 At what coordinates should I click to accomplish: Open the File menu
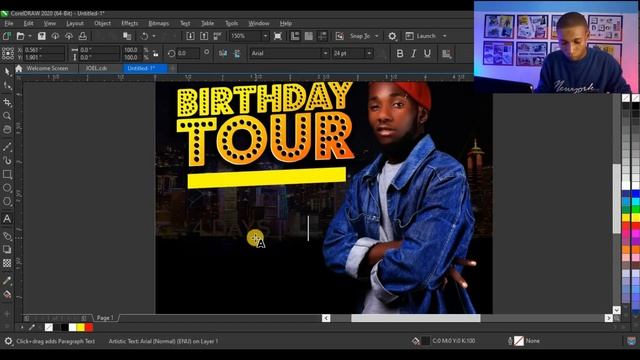pos(9,23)
